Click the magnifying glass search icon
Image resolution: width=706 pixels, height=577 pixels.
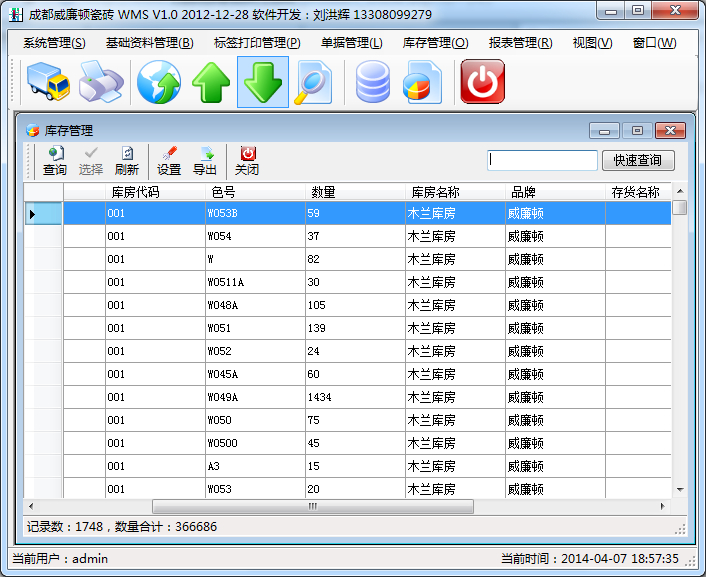coord(312,82)
